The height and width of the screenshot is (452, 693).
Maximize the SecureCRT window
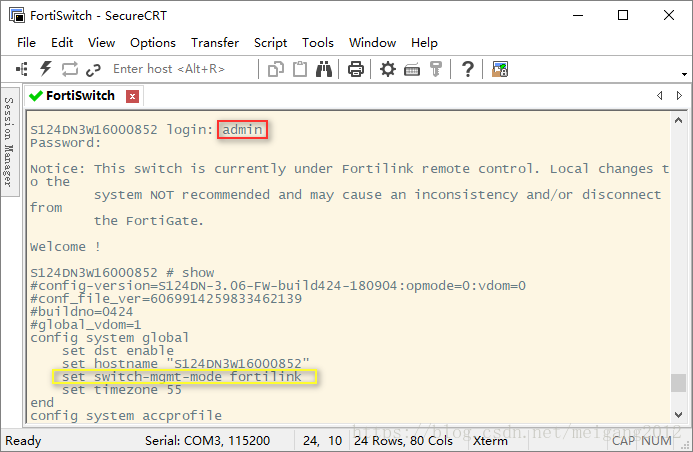[623, 15]
